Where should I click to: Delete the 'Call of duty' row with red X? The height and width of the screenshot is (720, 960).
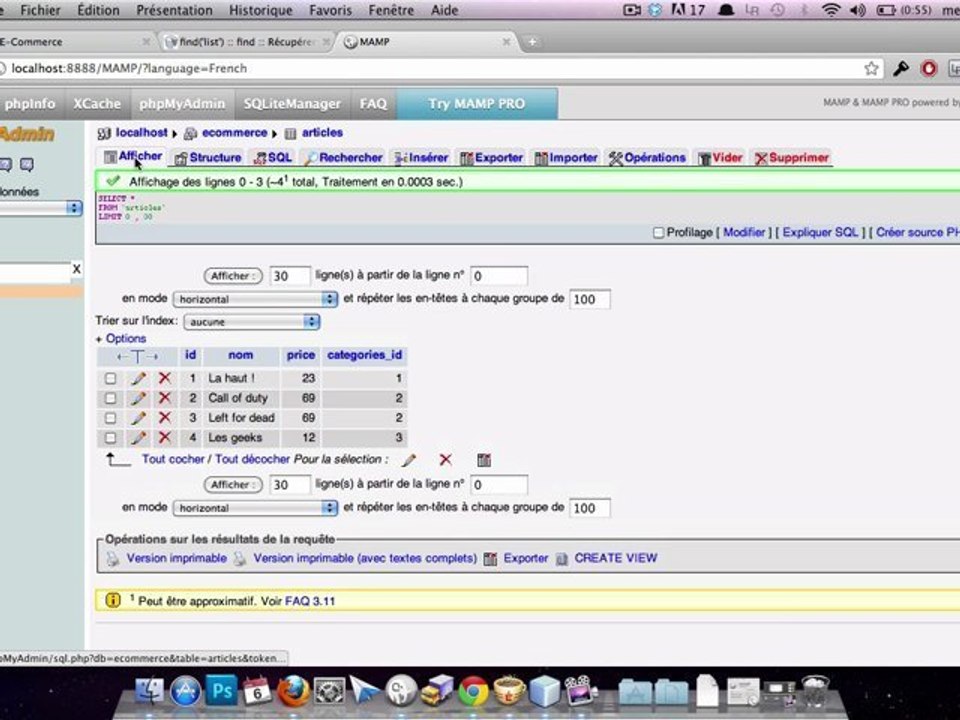point(164,398)
